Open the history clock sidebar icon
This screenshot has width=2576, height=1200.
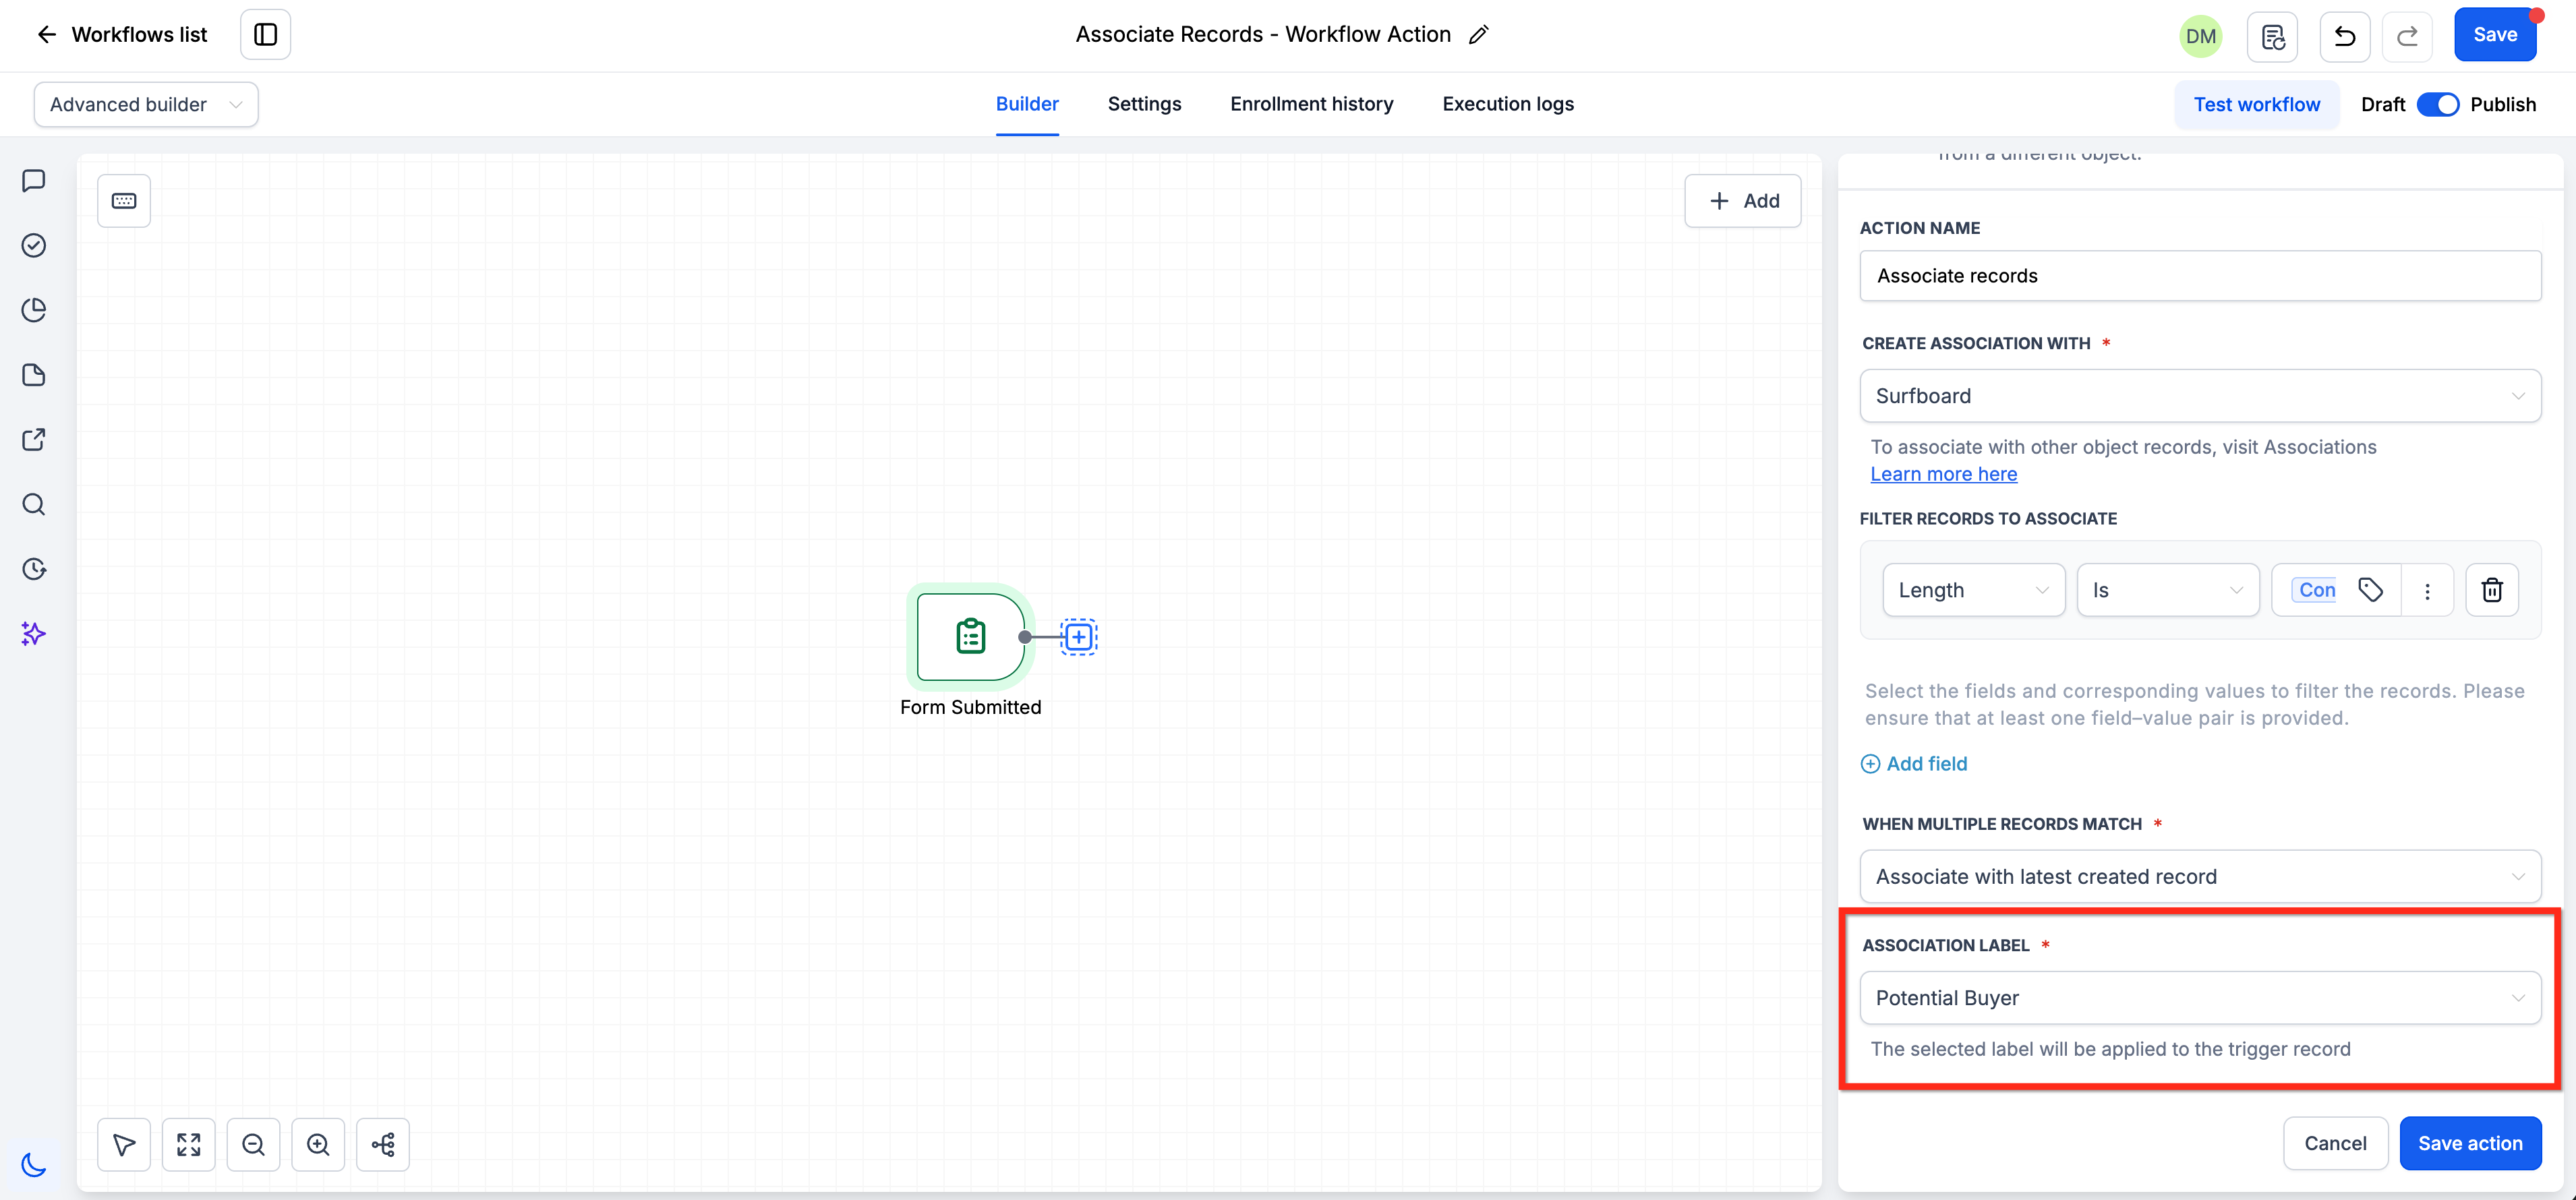34,569
